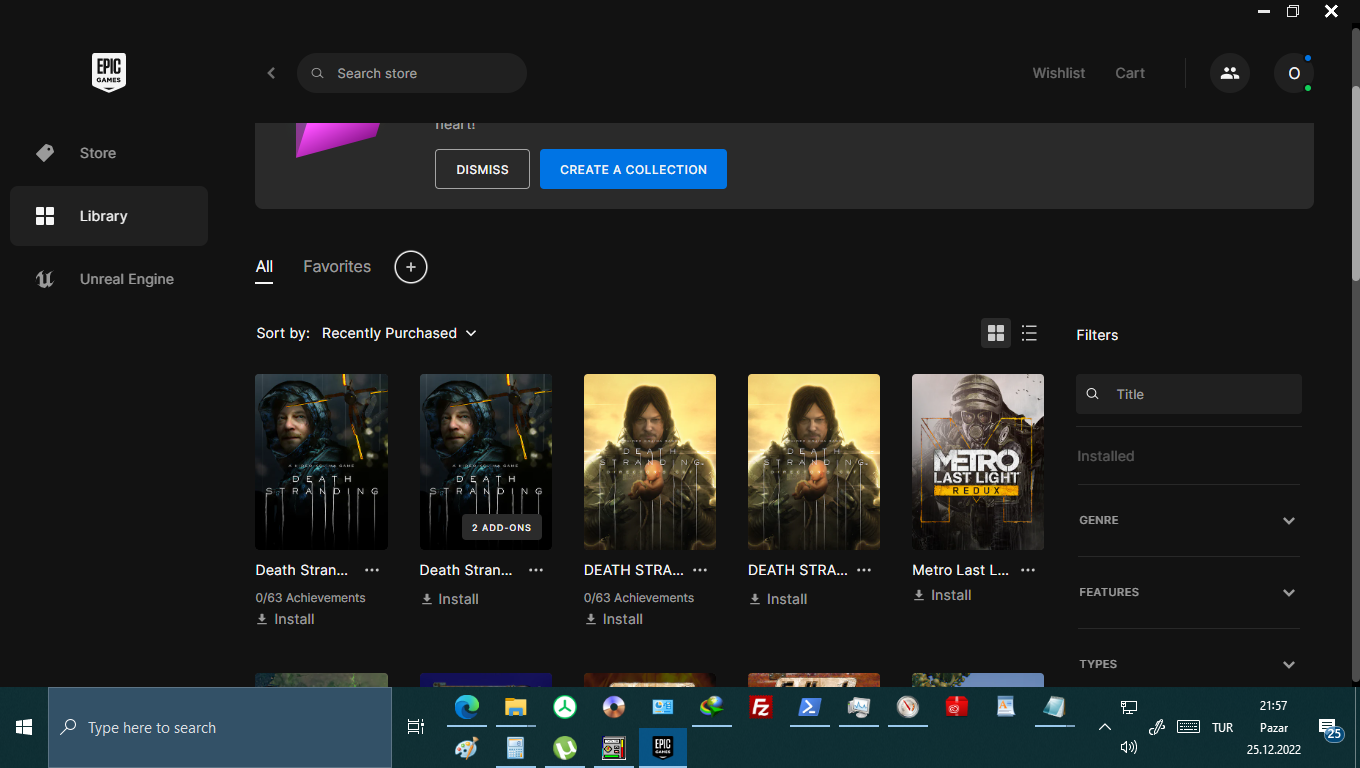Switch library to list view
The width and height of the screenshot is (1360, 768).
click(x=1029, y=333)
